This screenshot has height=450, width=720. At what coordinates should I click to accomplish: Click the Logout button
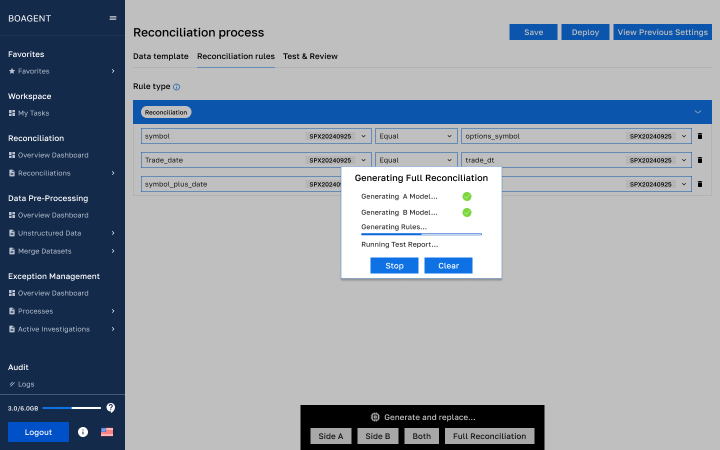(38, 432)
